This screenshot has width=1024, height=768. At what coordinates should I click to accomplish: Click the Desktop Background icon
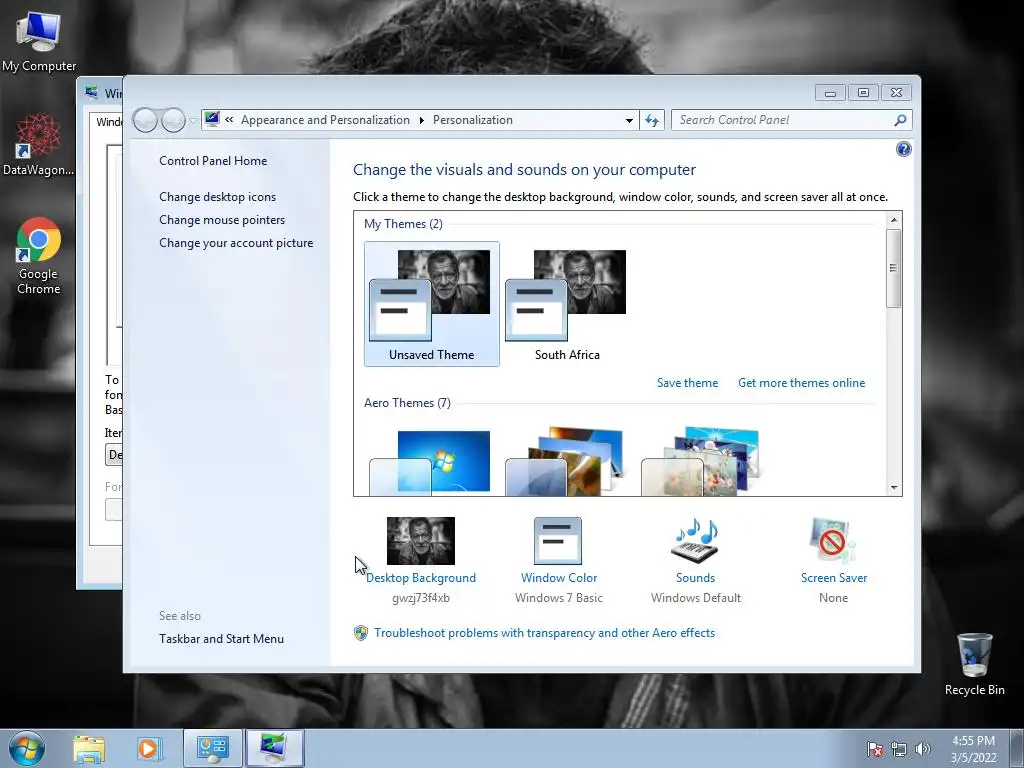click(421, 541)
